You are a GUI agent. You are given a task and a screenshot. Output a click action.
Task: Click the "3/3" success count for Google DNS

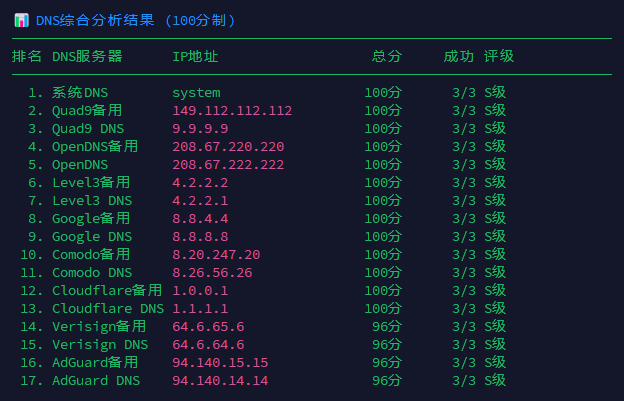(x=464, y=237)
